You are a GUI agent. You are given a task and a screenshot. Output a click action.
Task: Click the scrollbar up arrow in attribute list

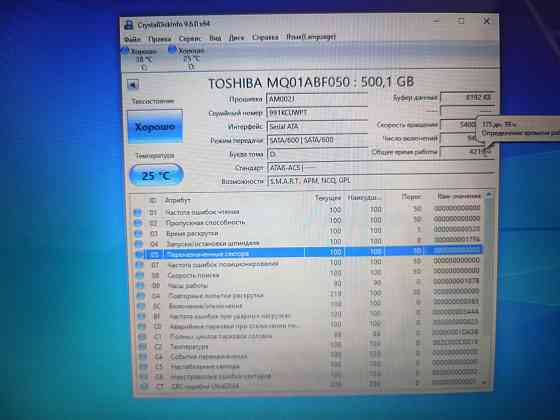[488, 195]
